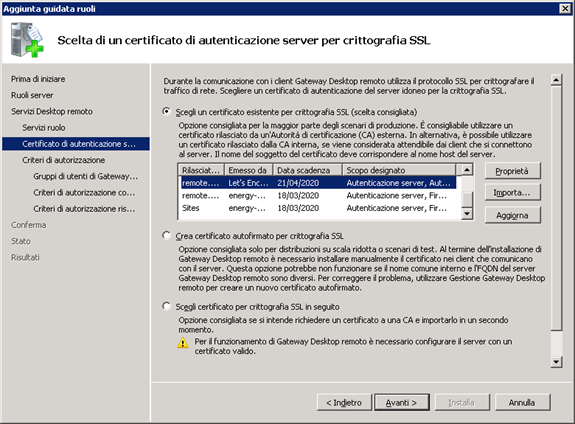The height and width of the screenshot is (424, 575).
Task: Sort by 'Emesso da' column header
Action: (x=249, y=170)
